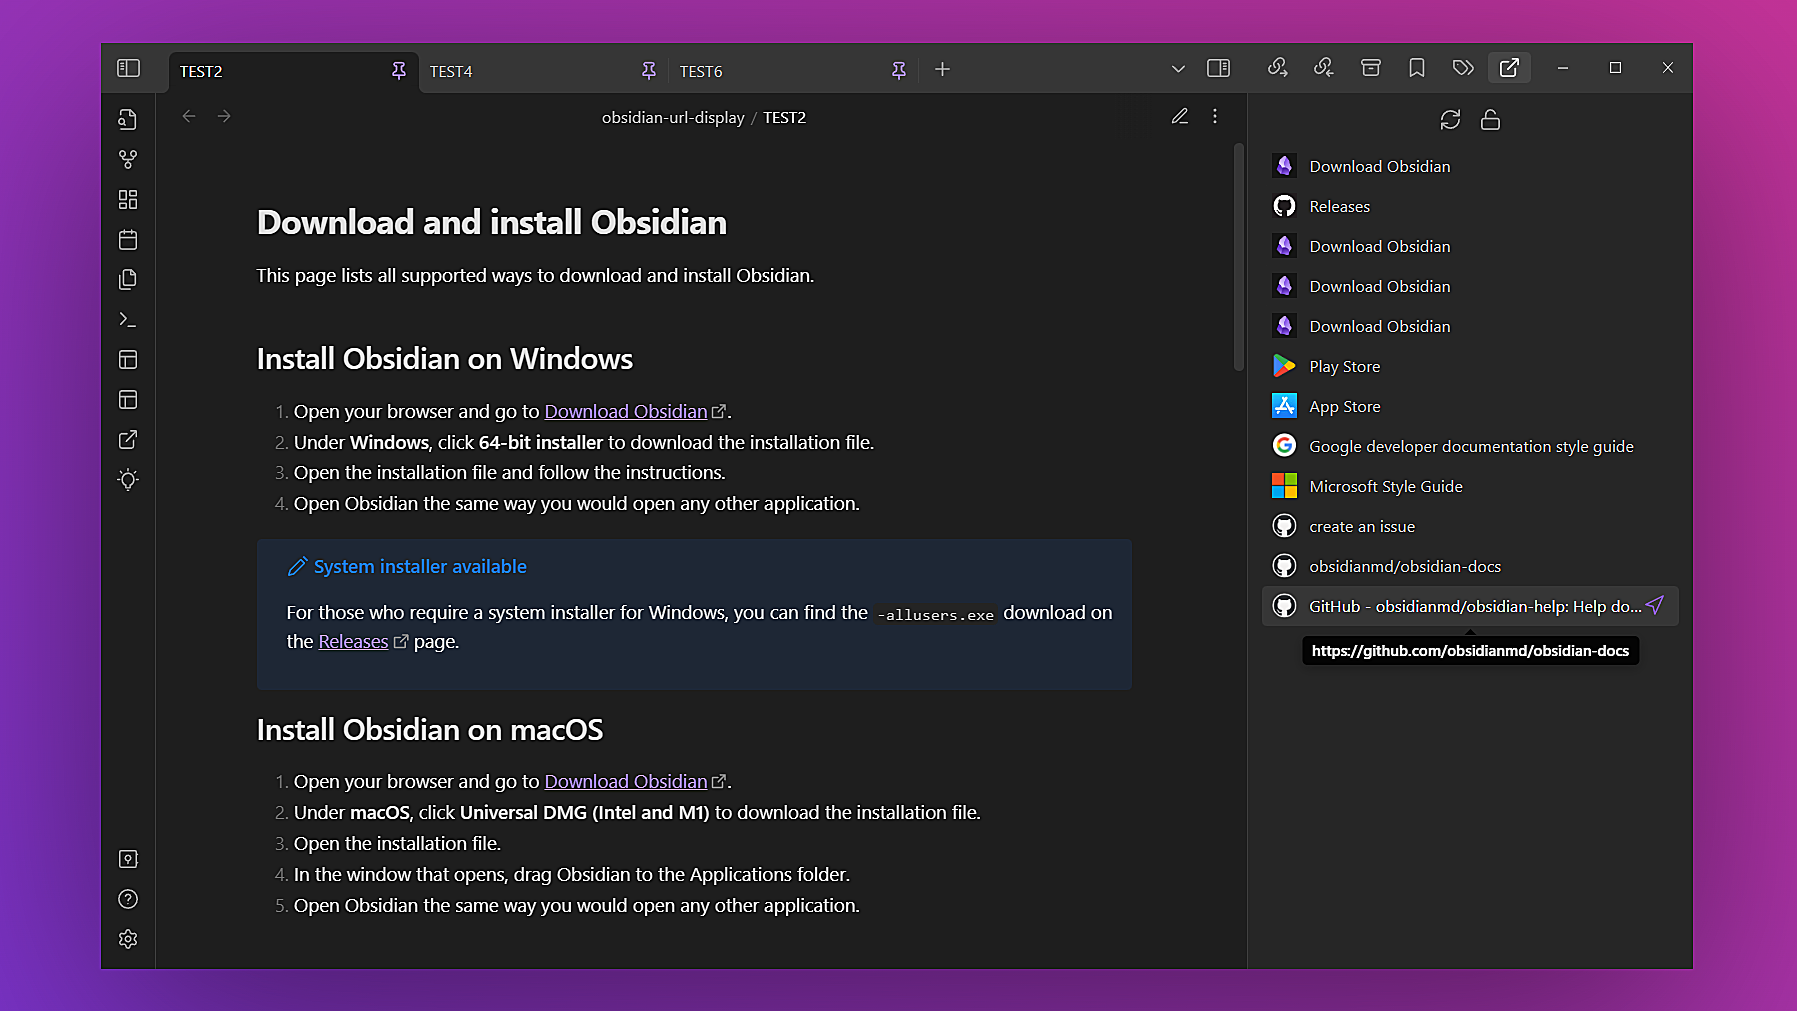Collapse the System installer available callout
Image resolution: width=1797 pixels, height=1011 pixels.
pos(407,566)
